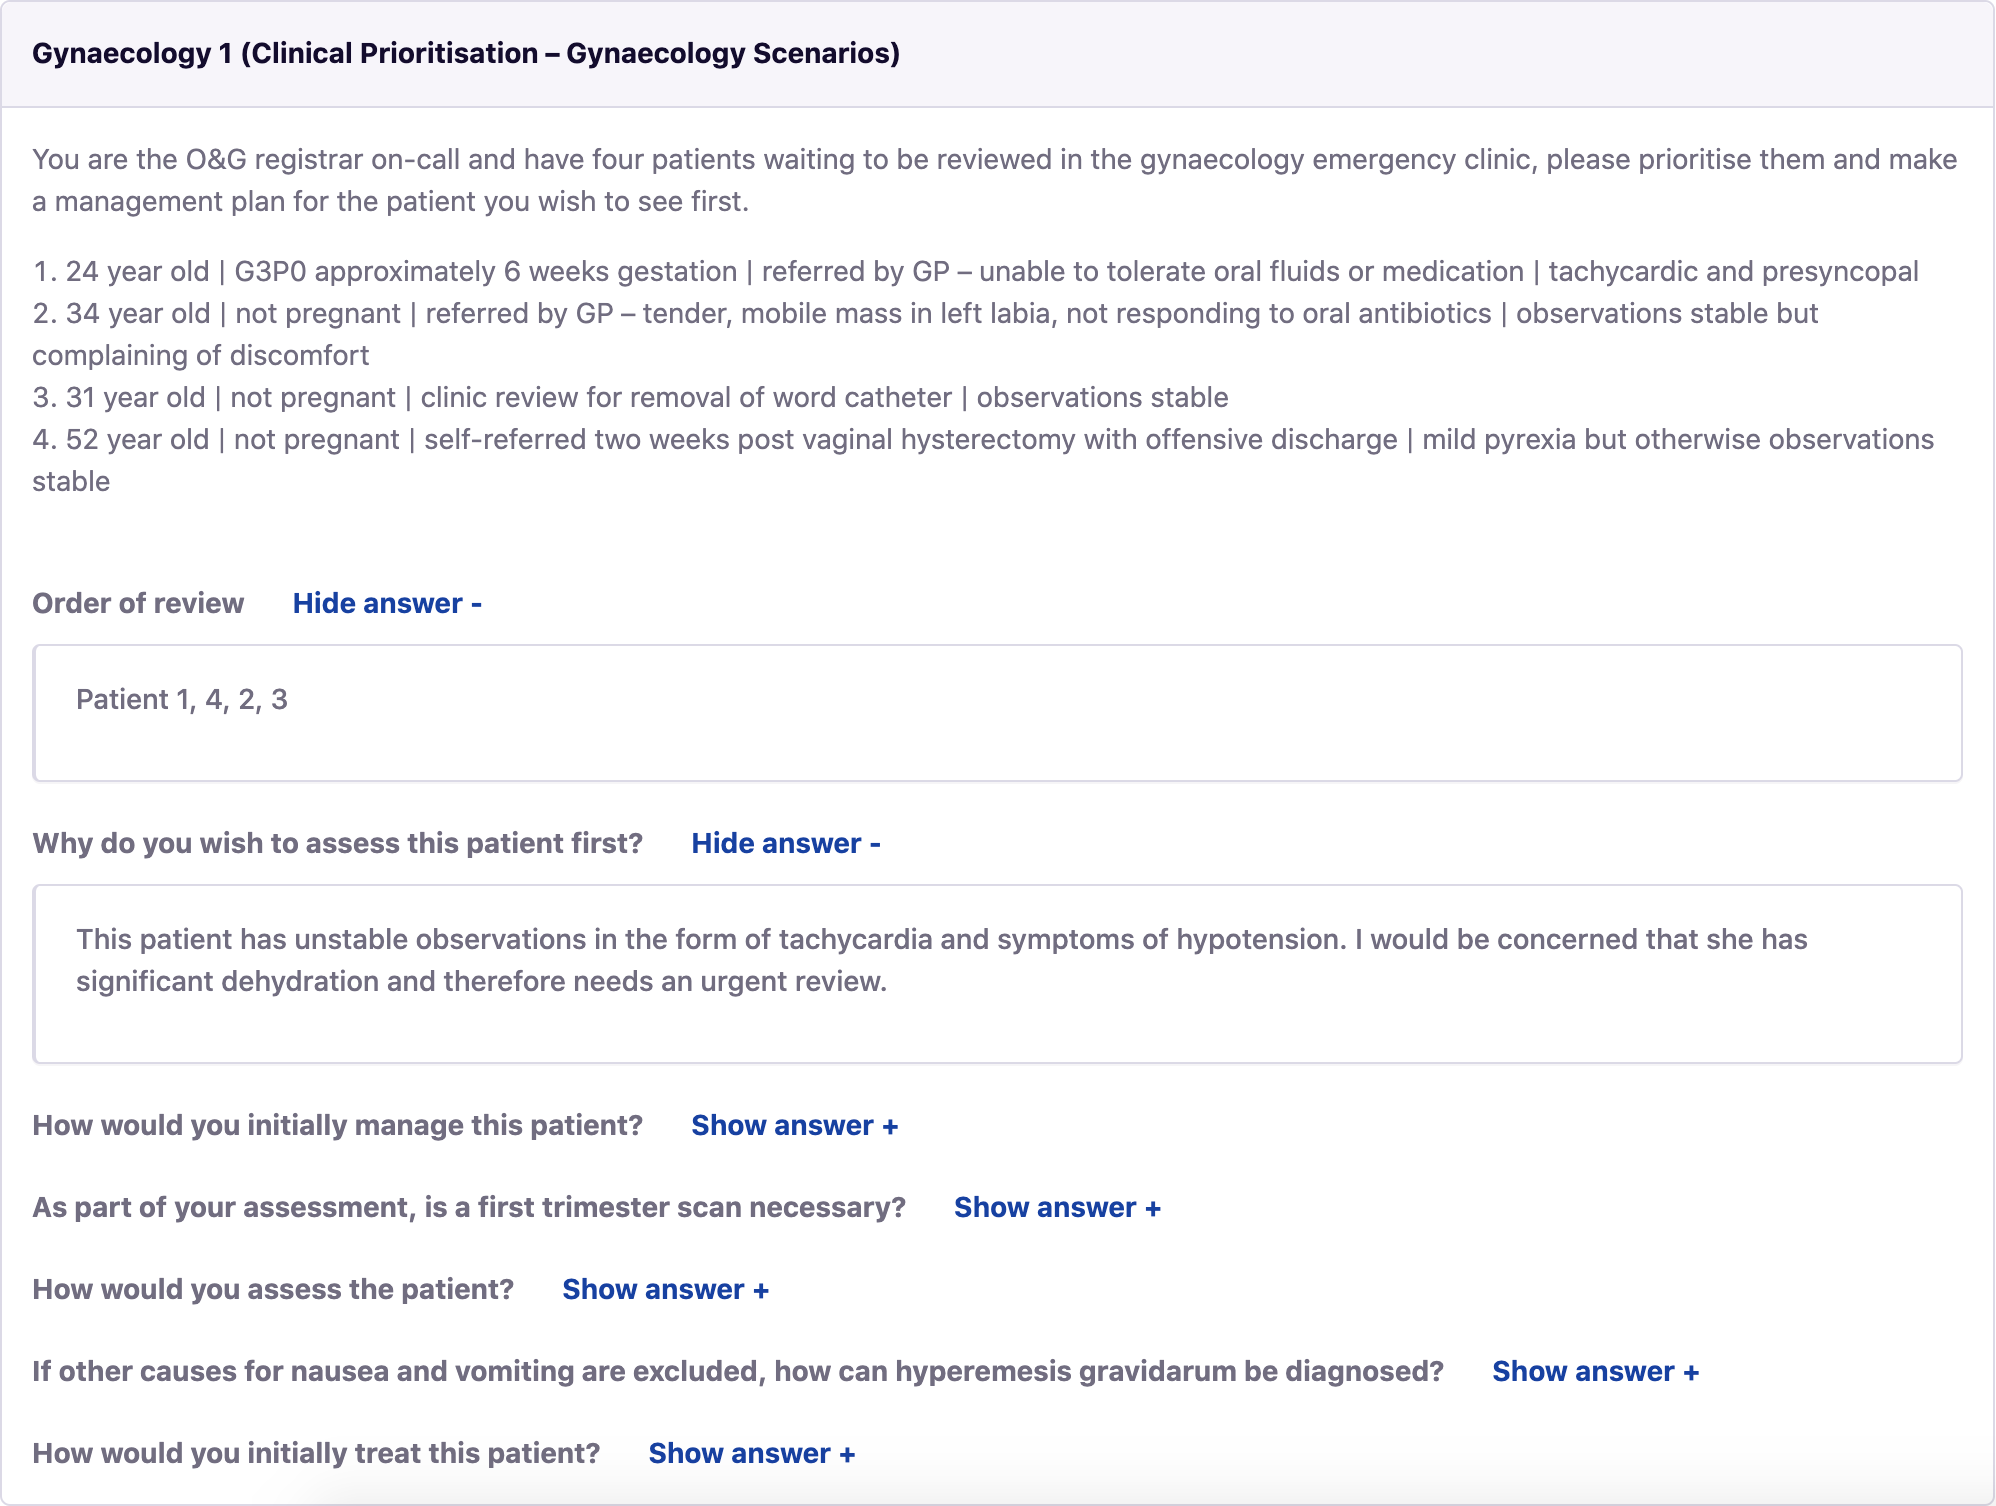Show answer for initial treatment question
The image size is (1996, 1506).
751,1453
